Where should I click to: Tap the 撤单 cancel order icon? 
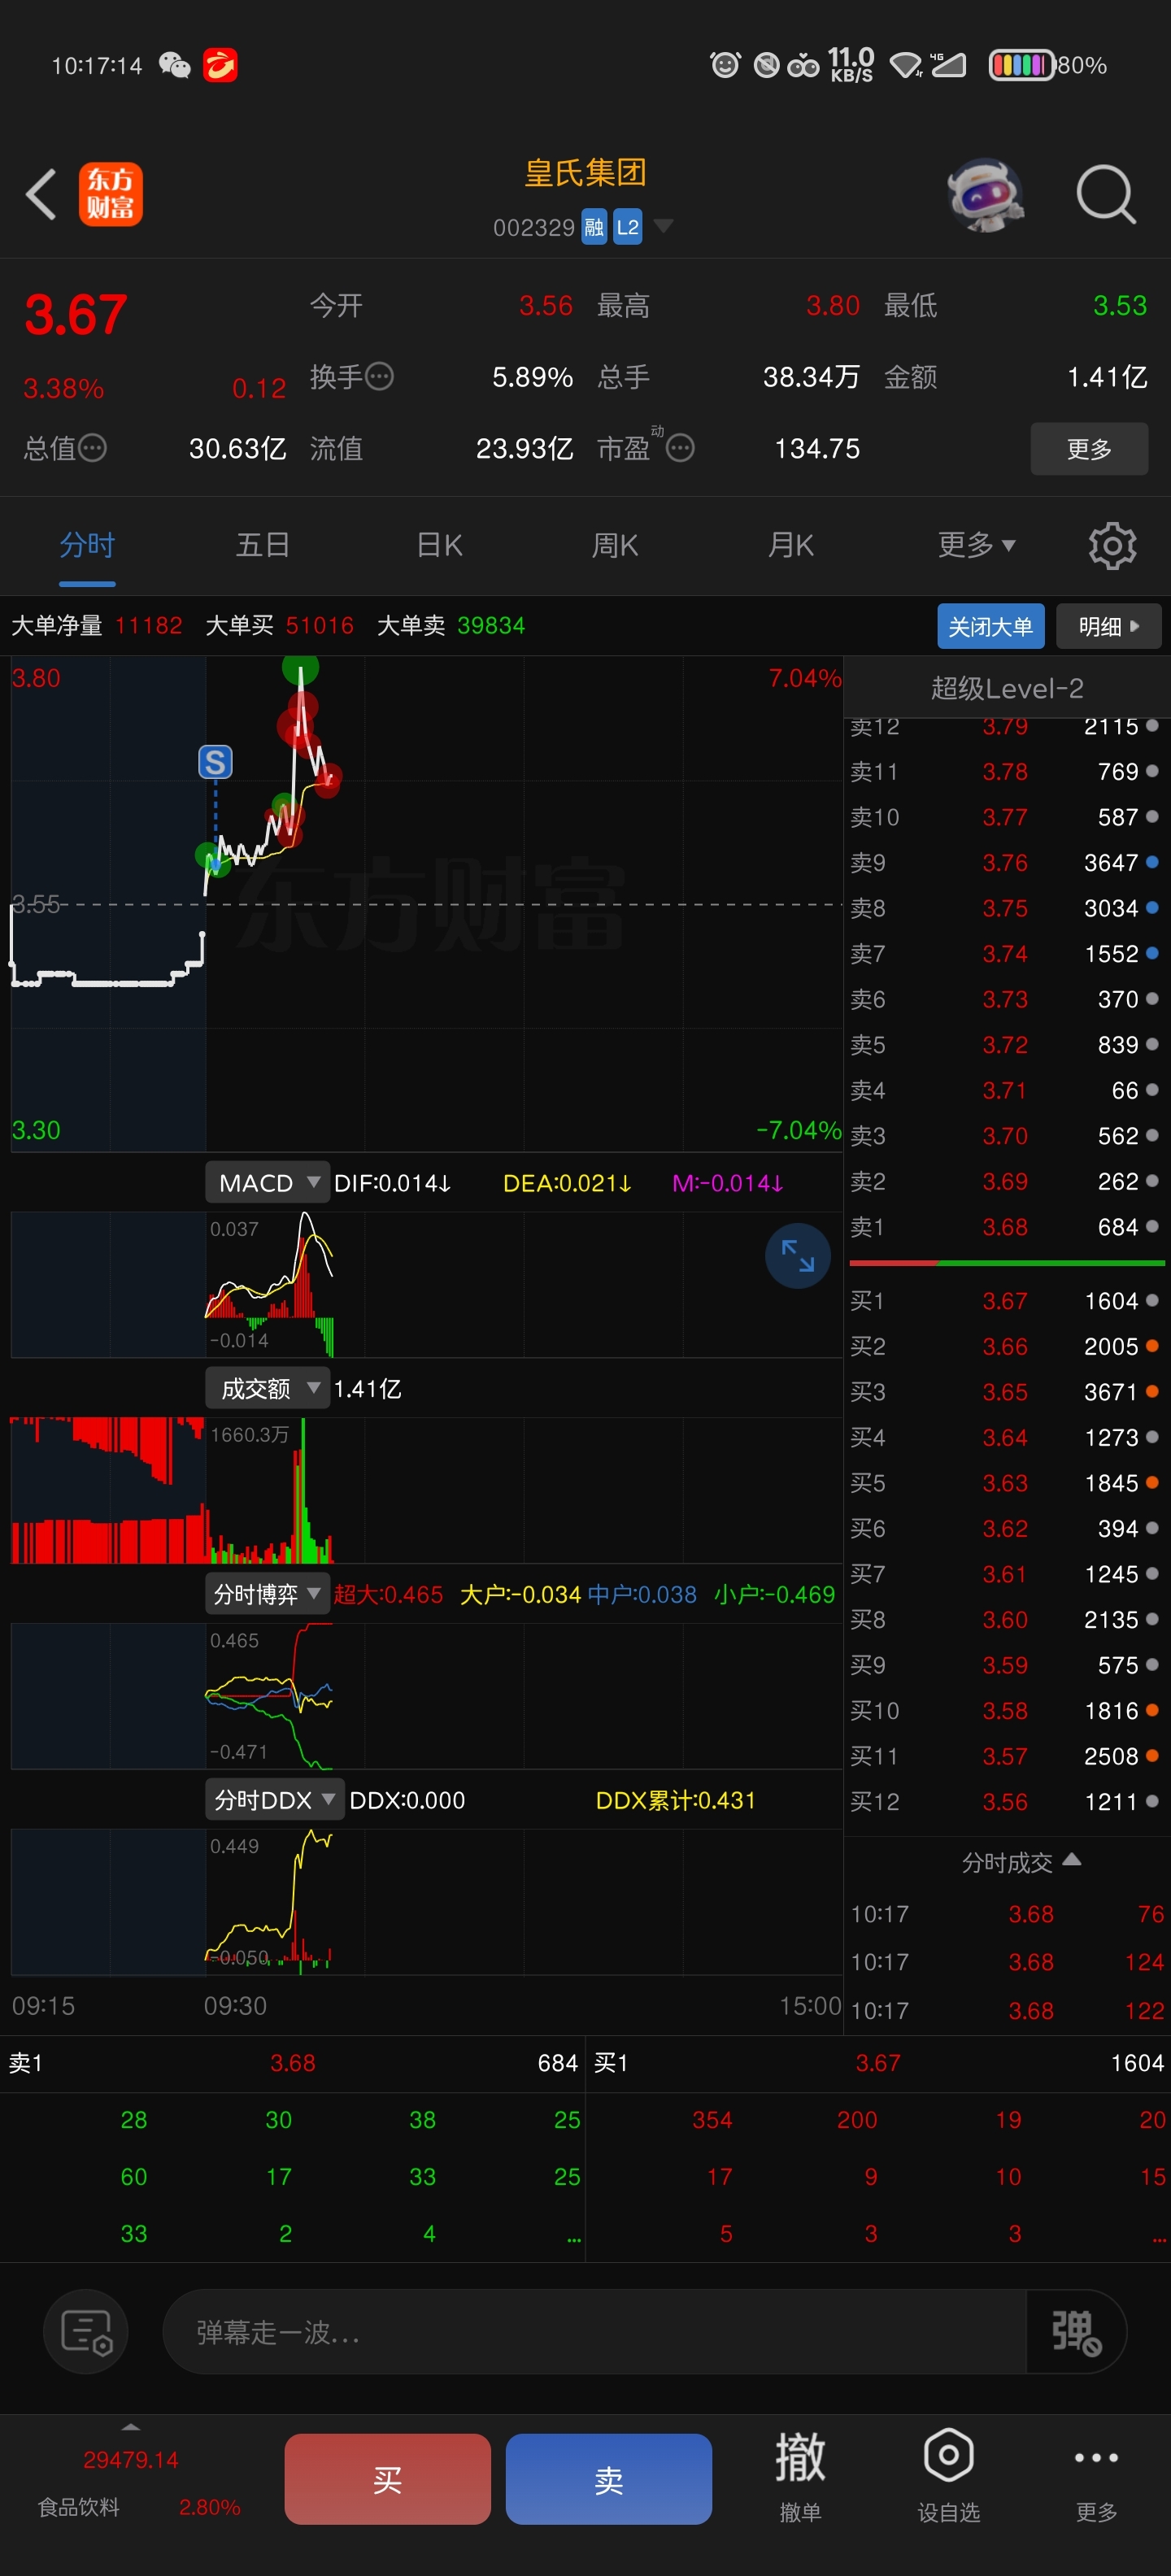click(x=800, y=2476)
